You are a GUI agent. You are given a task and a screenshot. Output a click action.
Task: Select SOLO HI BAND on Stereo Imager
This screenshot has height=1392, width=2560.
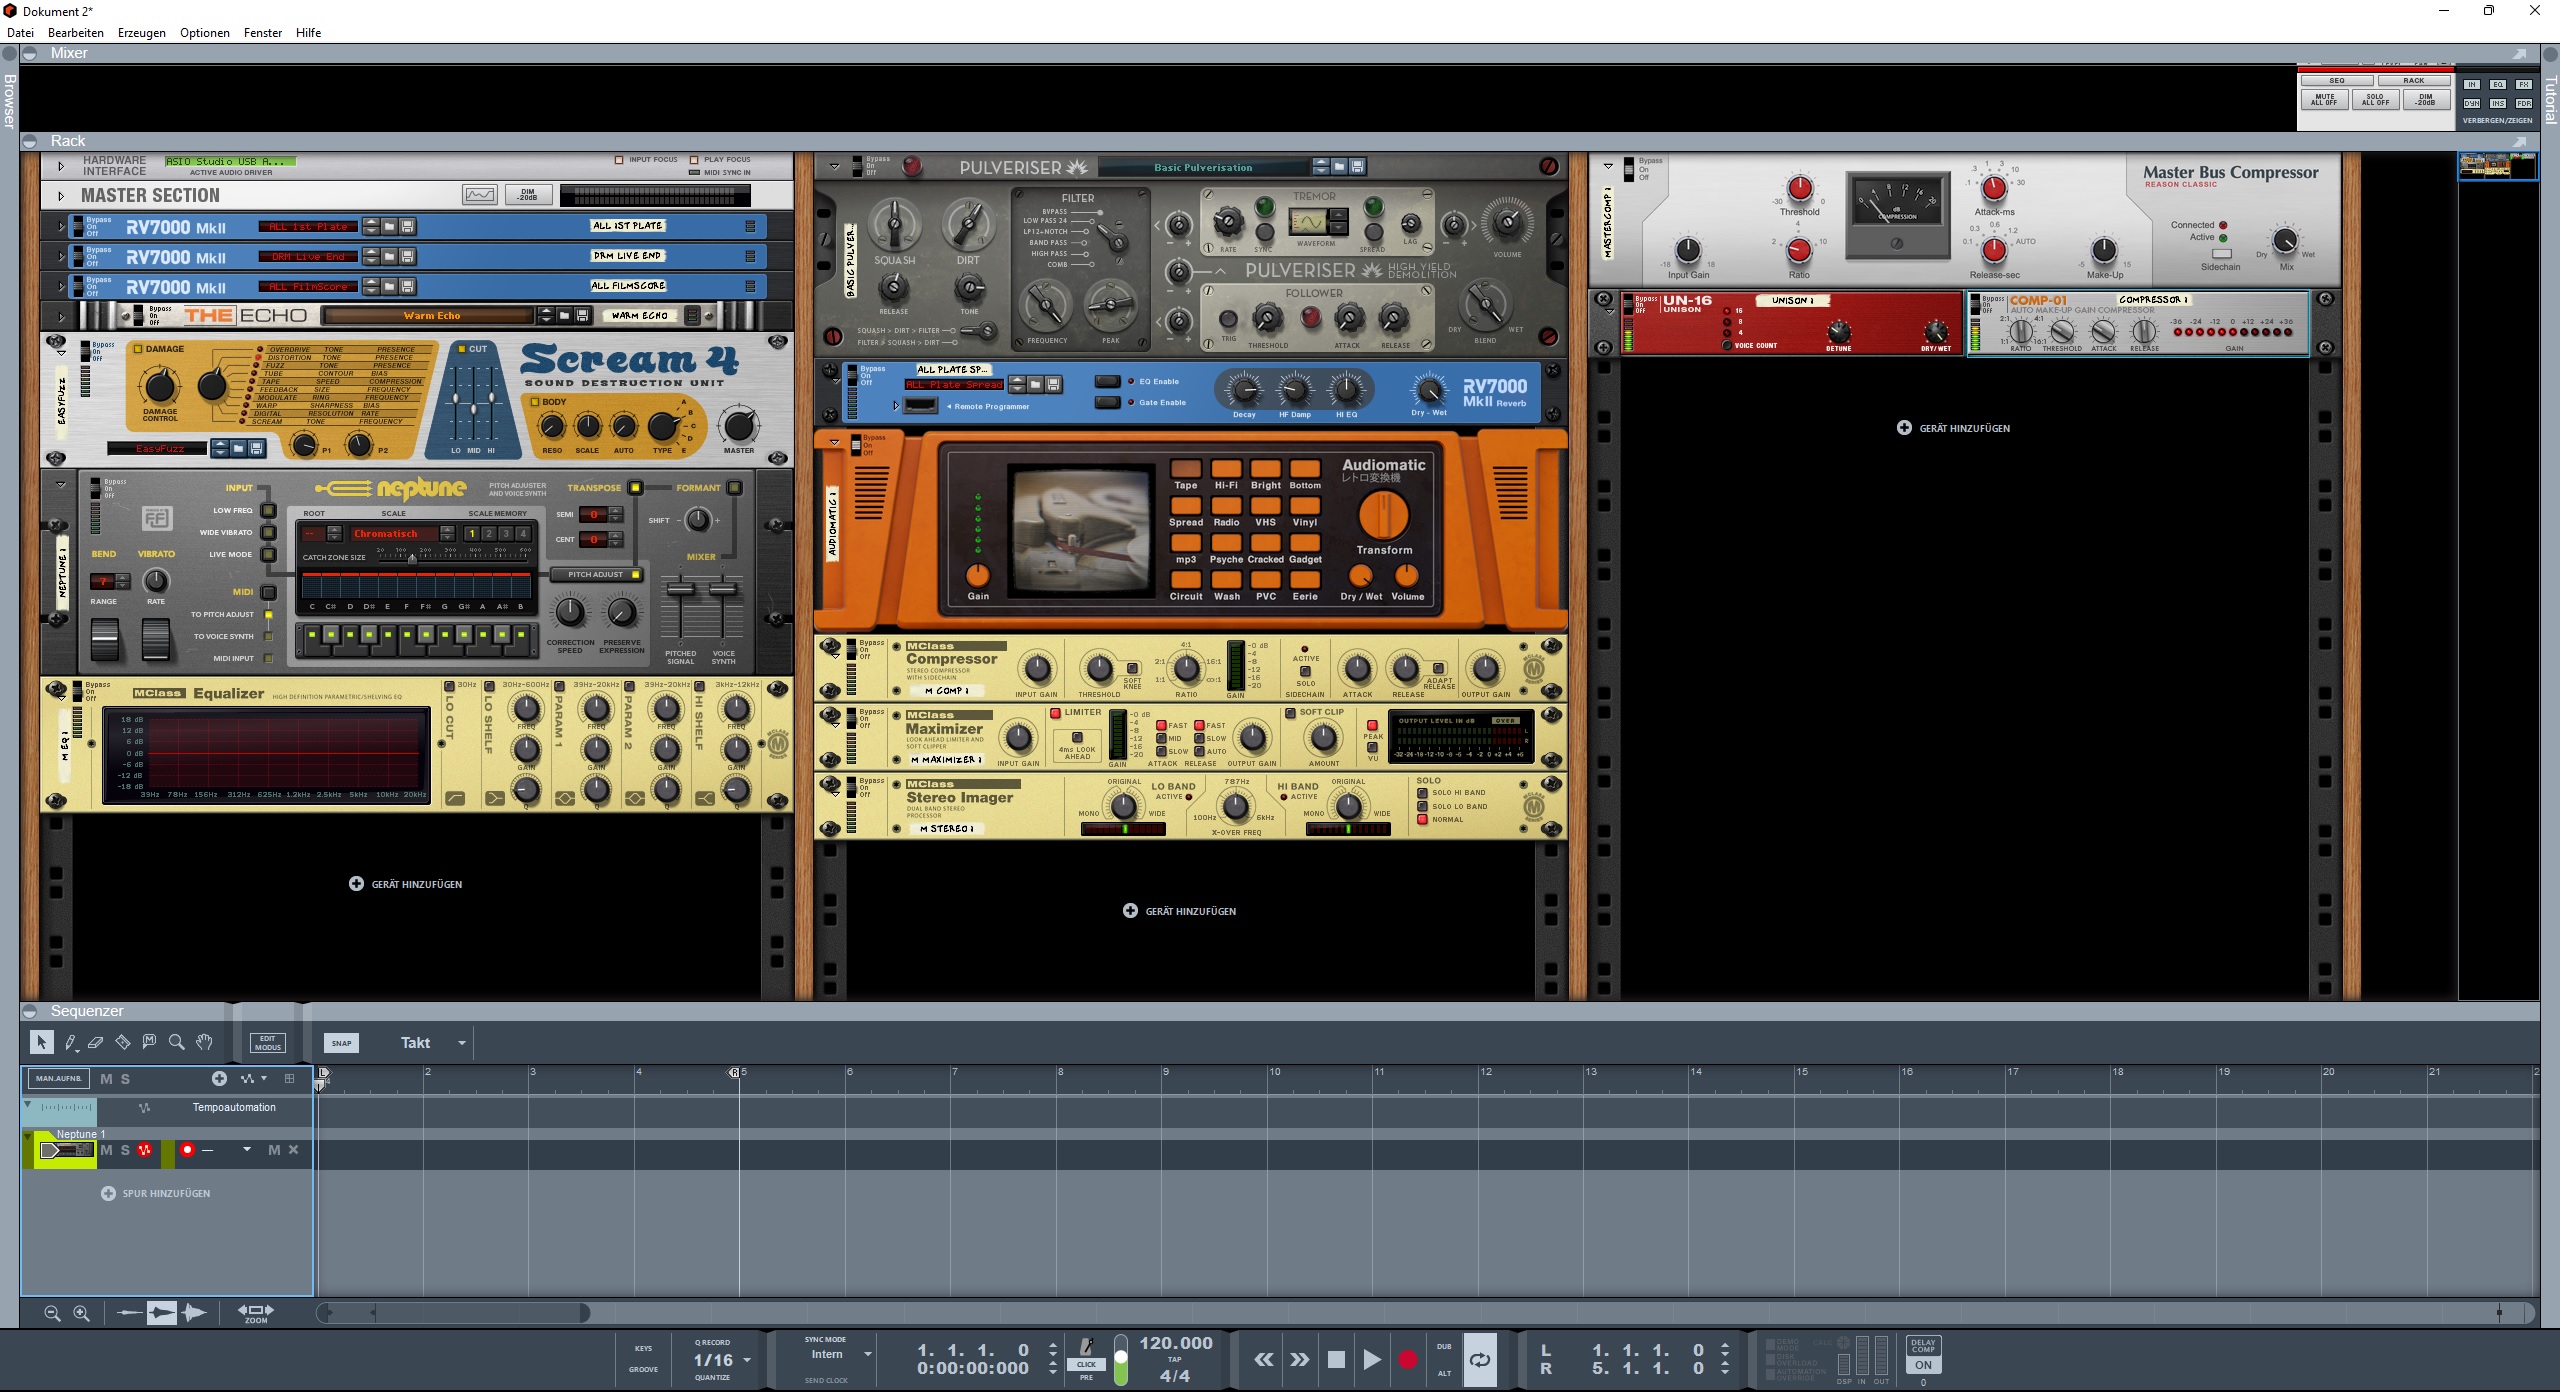pos(1422,793)
